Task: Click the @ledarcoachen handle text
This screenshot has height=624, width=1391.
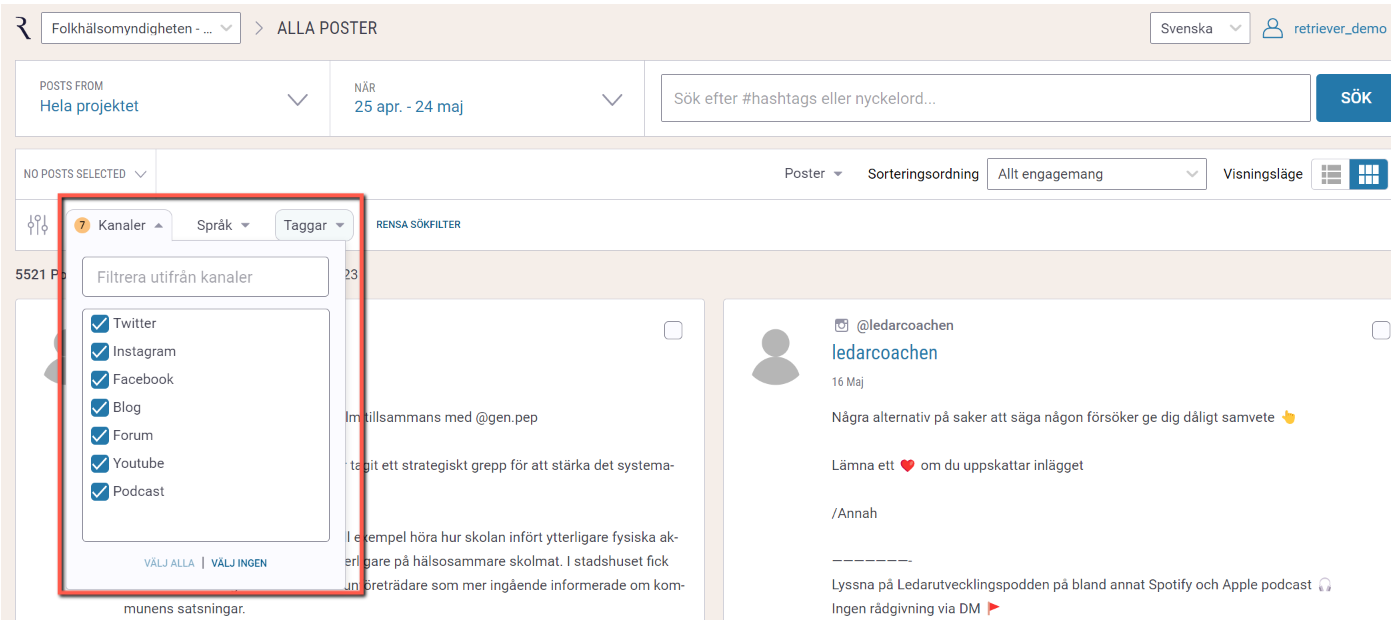Action: click(x=905, y=325)
